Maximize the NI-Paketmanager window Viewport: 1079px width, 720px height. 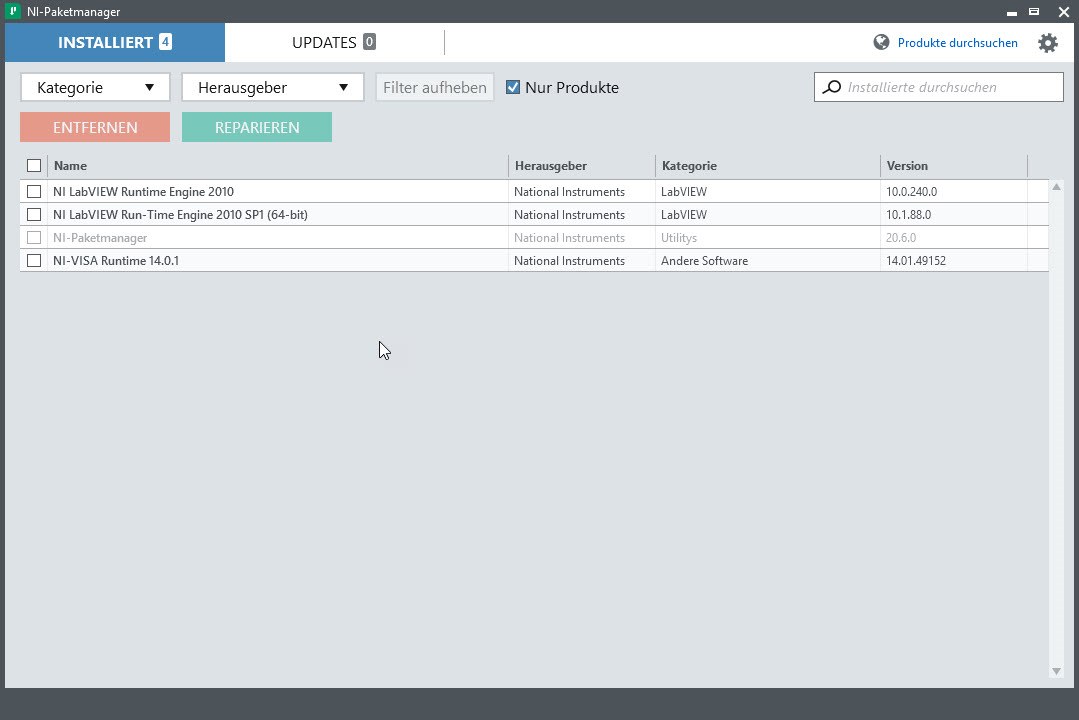(x=1034, y=12)
